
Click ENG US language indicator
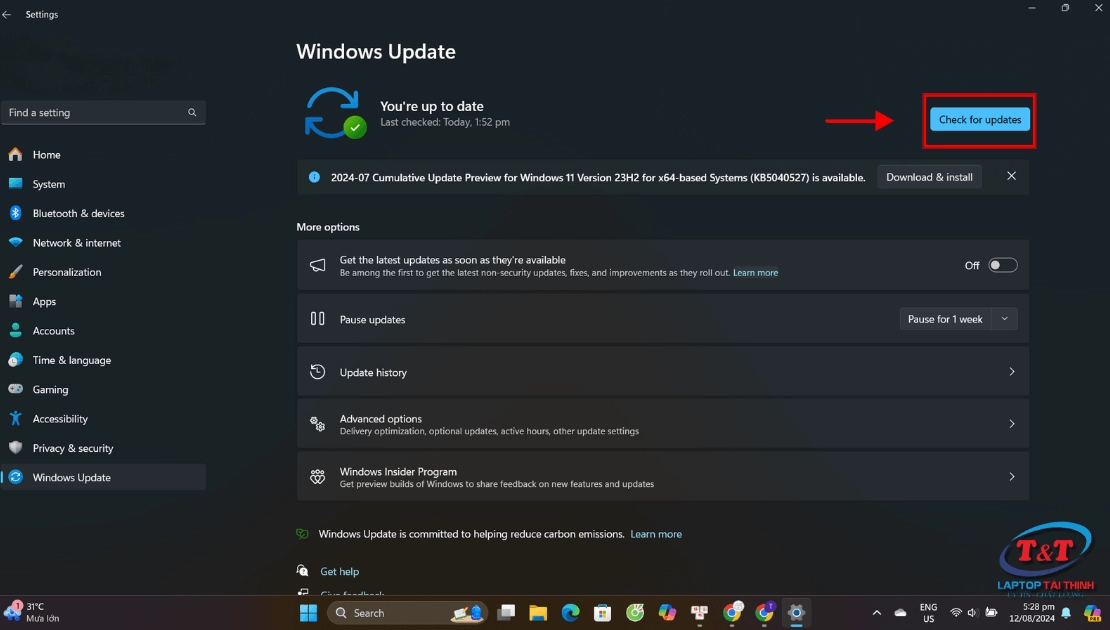928,613
